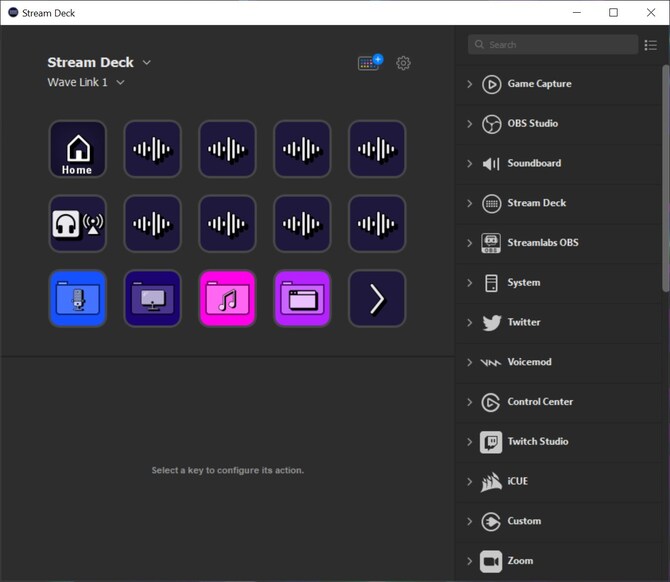Expand the Twitch Studio chevron

click(x=470, y=442)
